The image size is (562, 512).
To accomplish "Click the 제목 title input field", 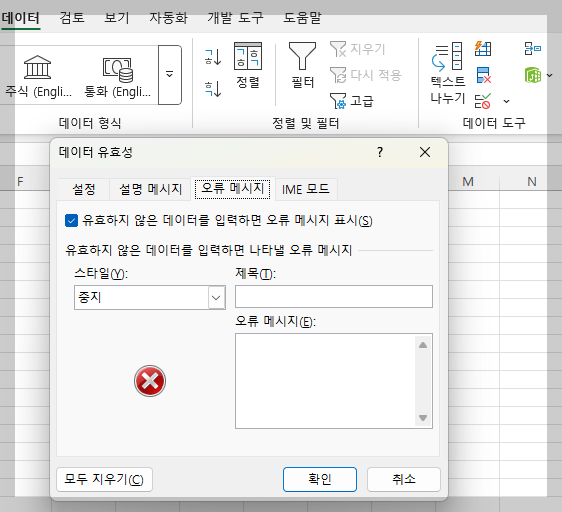I will [334, 297].
